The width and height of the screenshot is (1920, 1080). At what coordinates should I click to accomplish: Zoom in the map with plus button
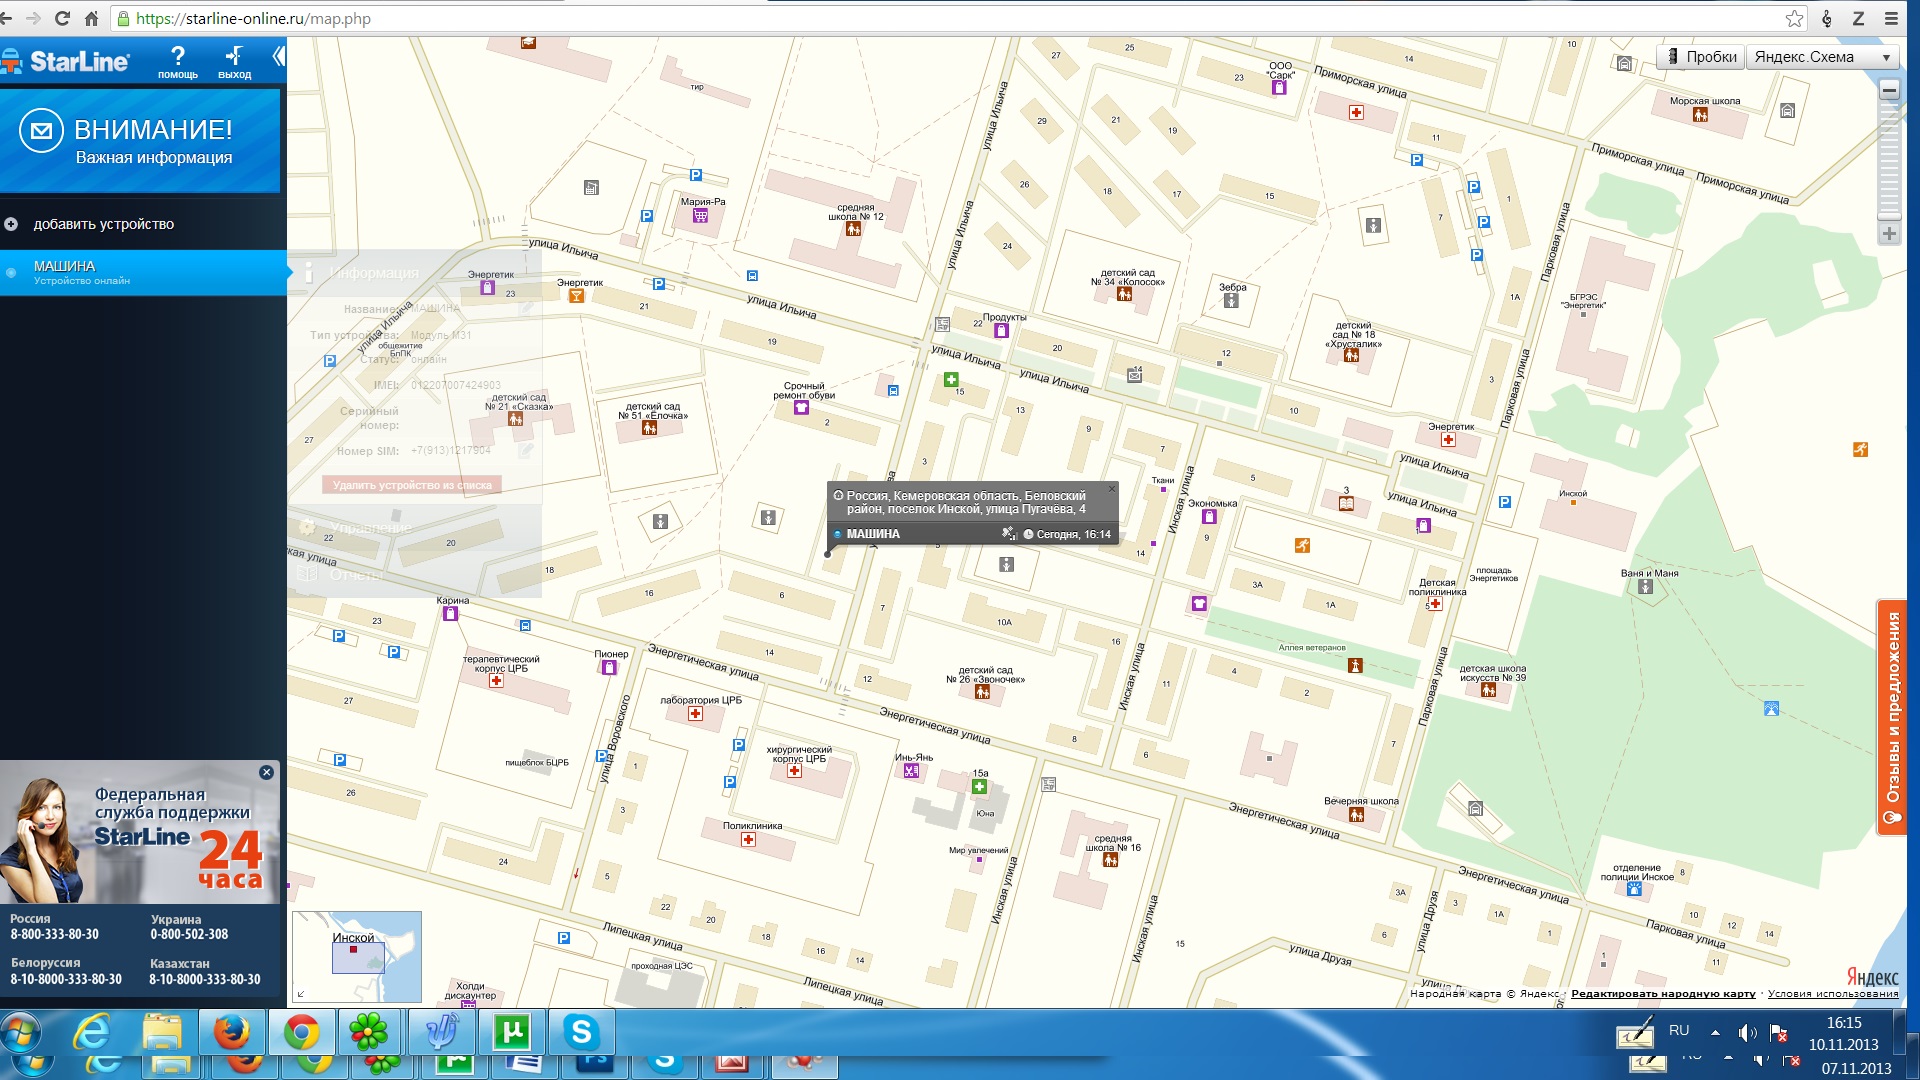[1889, 234]
